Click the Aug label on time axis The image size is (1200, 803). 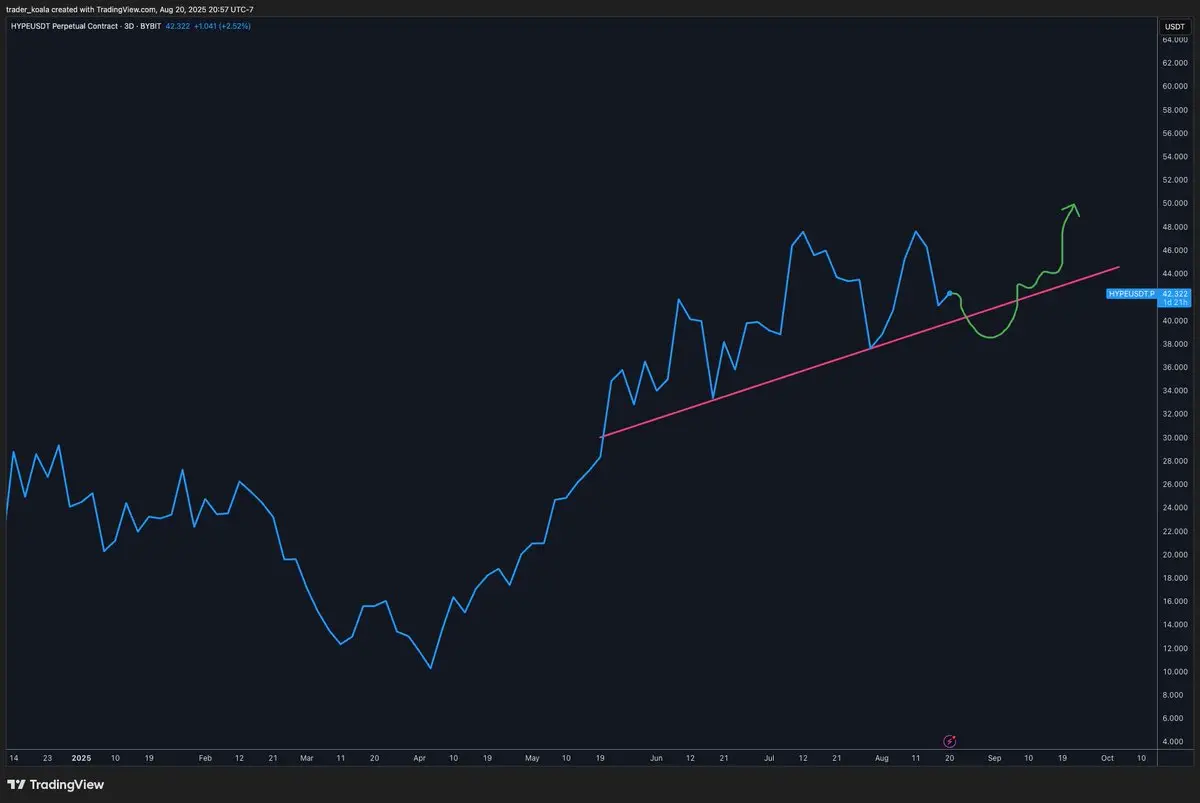point(882,759)
